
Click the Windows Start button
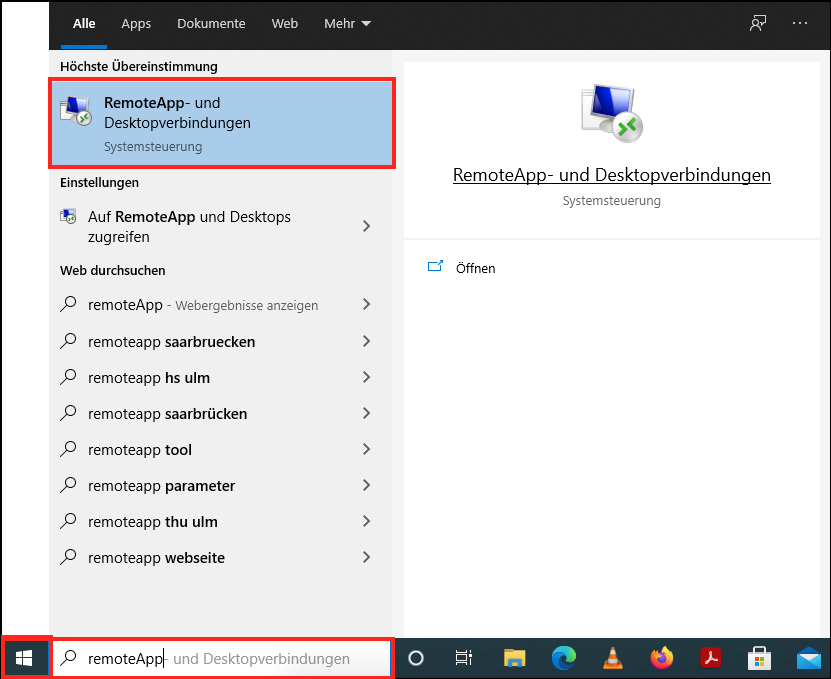click(x=25, y=658)
